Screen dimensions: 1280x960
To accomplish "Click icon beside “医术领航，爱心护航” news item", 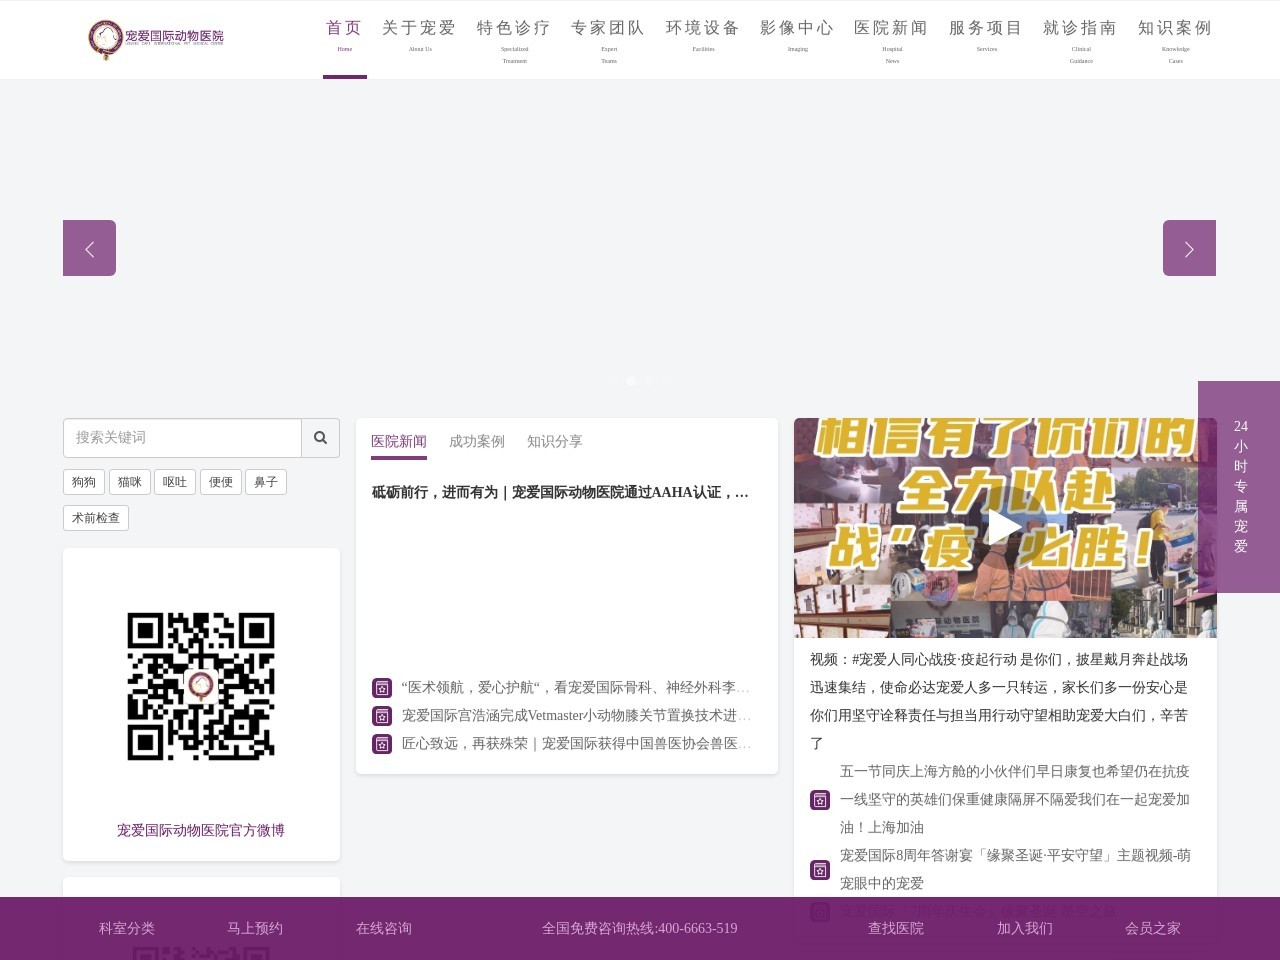I will (x=382, y=688).
